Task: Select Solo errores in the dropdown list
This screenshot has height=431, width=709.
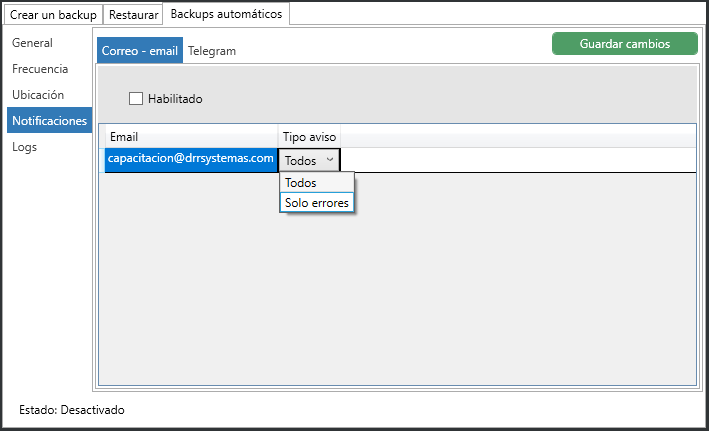Action: [x=316, y=203]
